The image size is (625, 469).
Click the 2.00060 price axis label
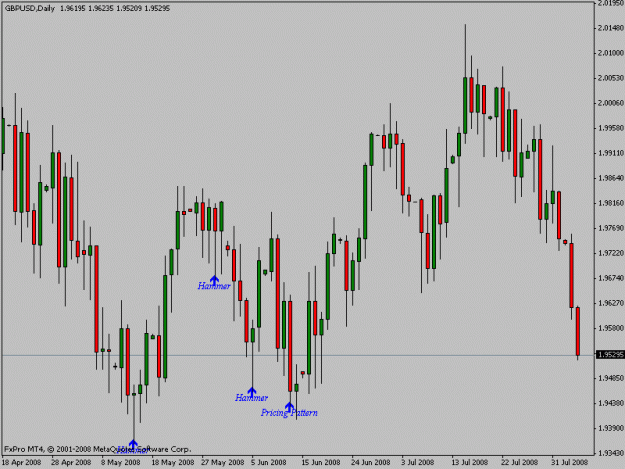tap(610, 103)
